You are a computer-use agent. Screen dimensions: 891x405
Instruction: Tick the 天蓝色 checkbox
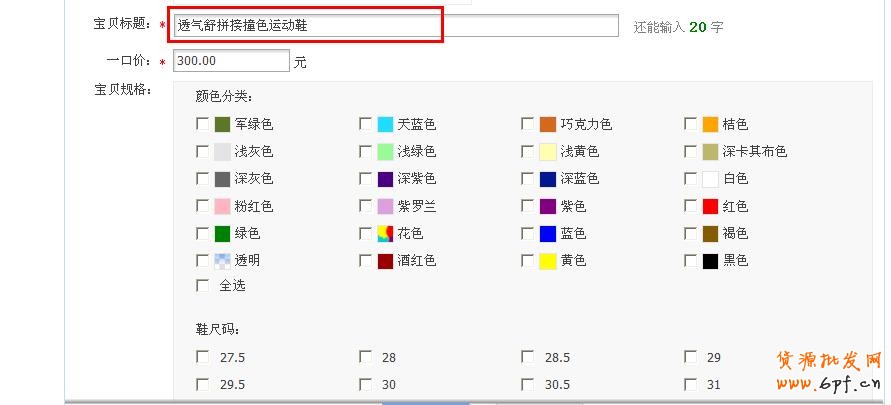(x=366, y=125)
